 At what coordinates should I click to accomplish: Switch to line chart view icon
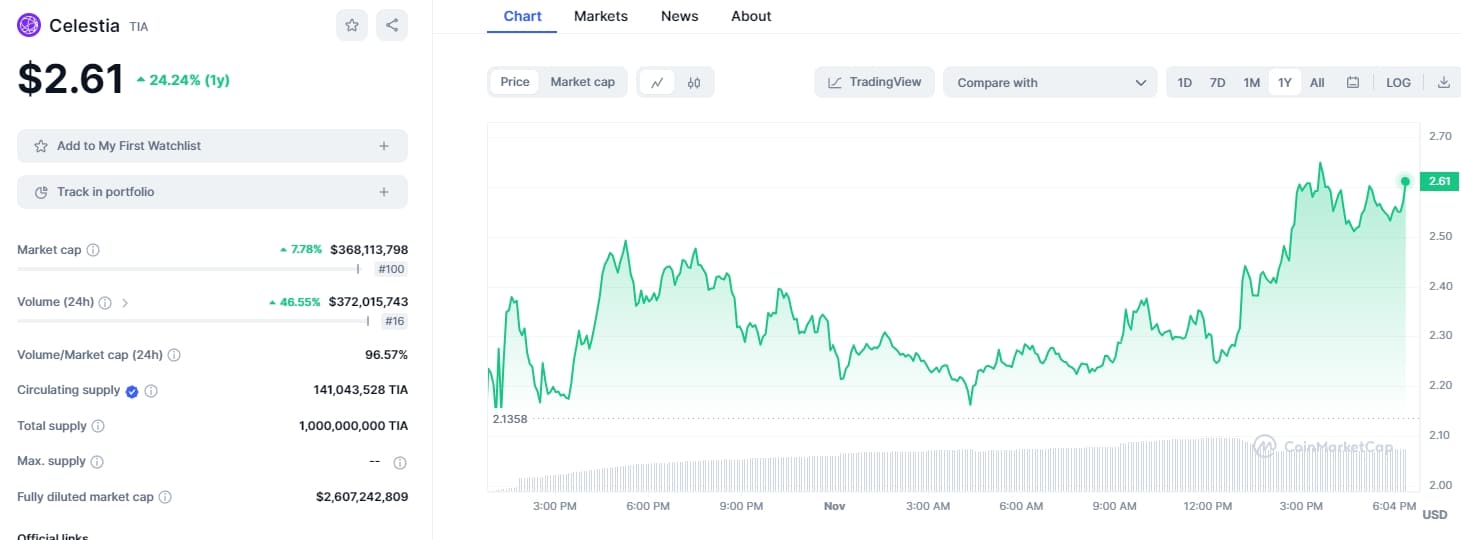click(x=657, y=82)
